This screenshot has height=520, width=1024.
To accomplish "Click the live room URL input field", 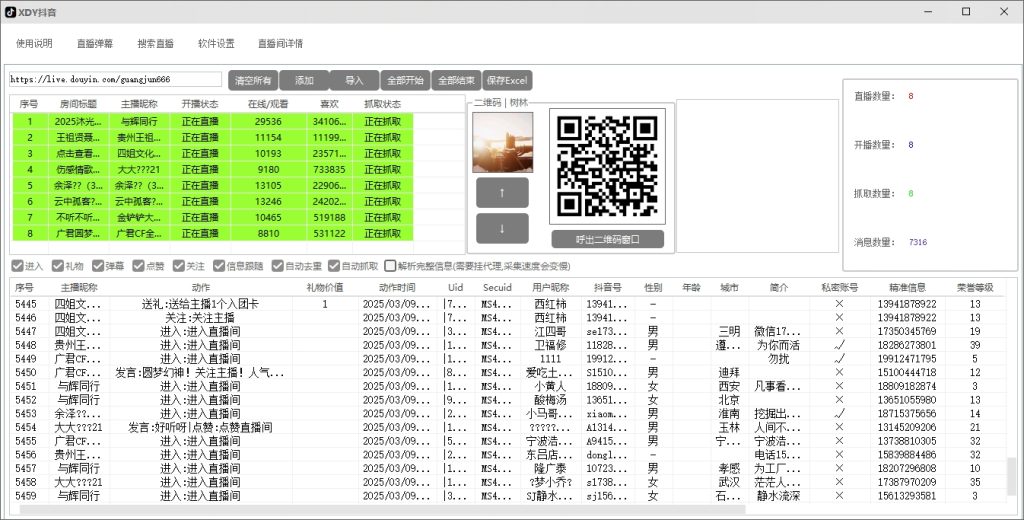I will [115, 79].
